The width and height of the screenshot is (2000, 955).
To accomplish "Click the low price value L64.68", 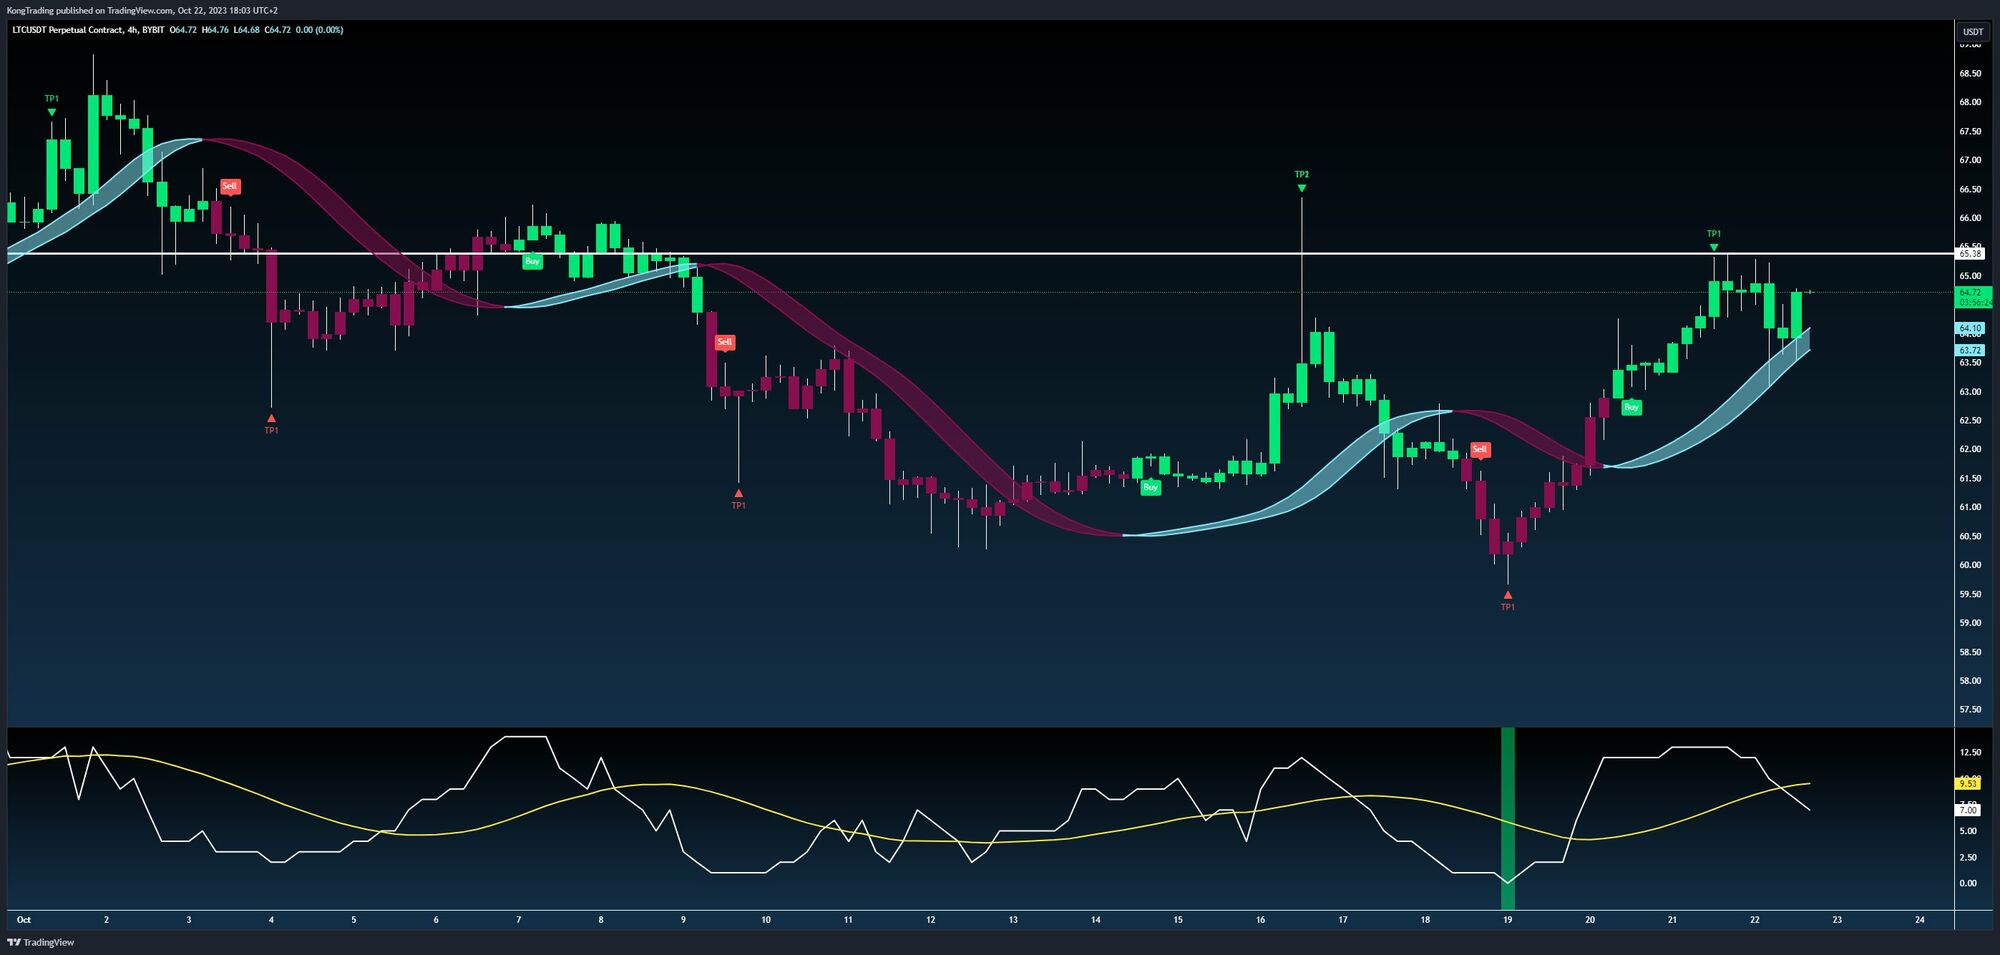I will [x=246, y=30].
